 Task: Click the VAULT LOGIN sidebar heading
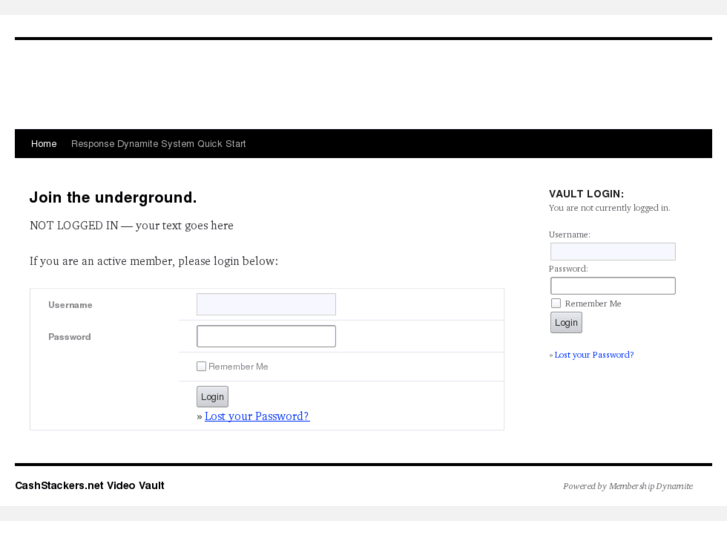point(586,194)
